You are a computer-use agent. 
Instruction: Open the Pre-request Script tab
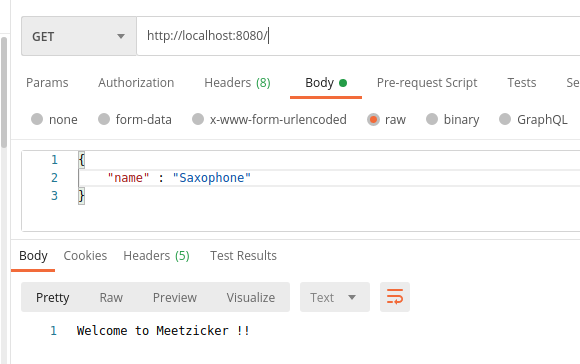427,82
